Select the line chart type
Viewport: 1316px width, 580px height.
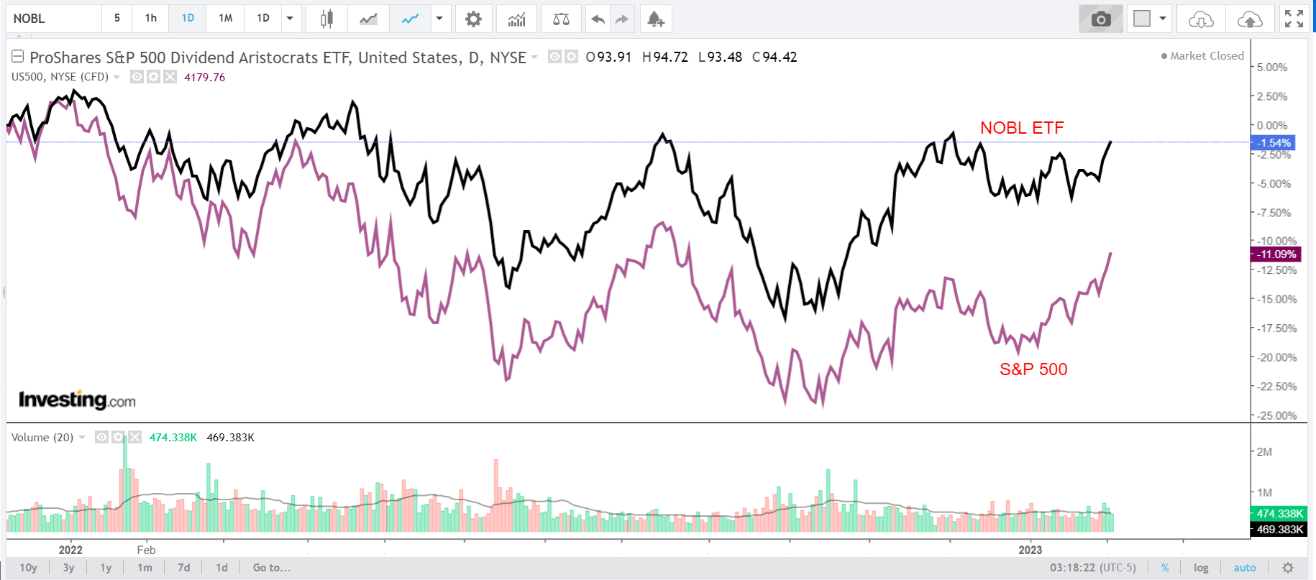point(410,18)
